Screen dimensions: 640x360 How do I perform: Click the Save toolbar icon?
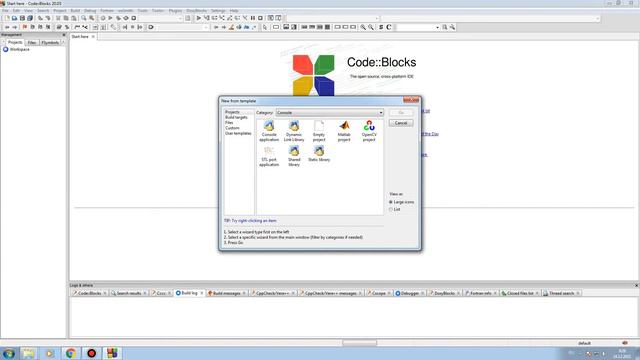click(x=22, y=18)
